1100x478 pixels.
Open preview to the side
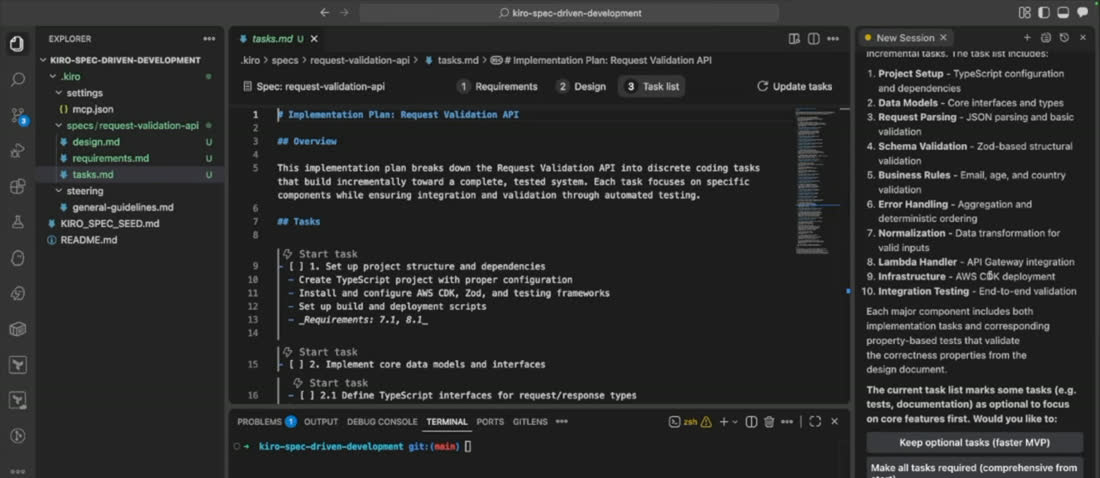pos(794,39)
